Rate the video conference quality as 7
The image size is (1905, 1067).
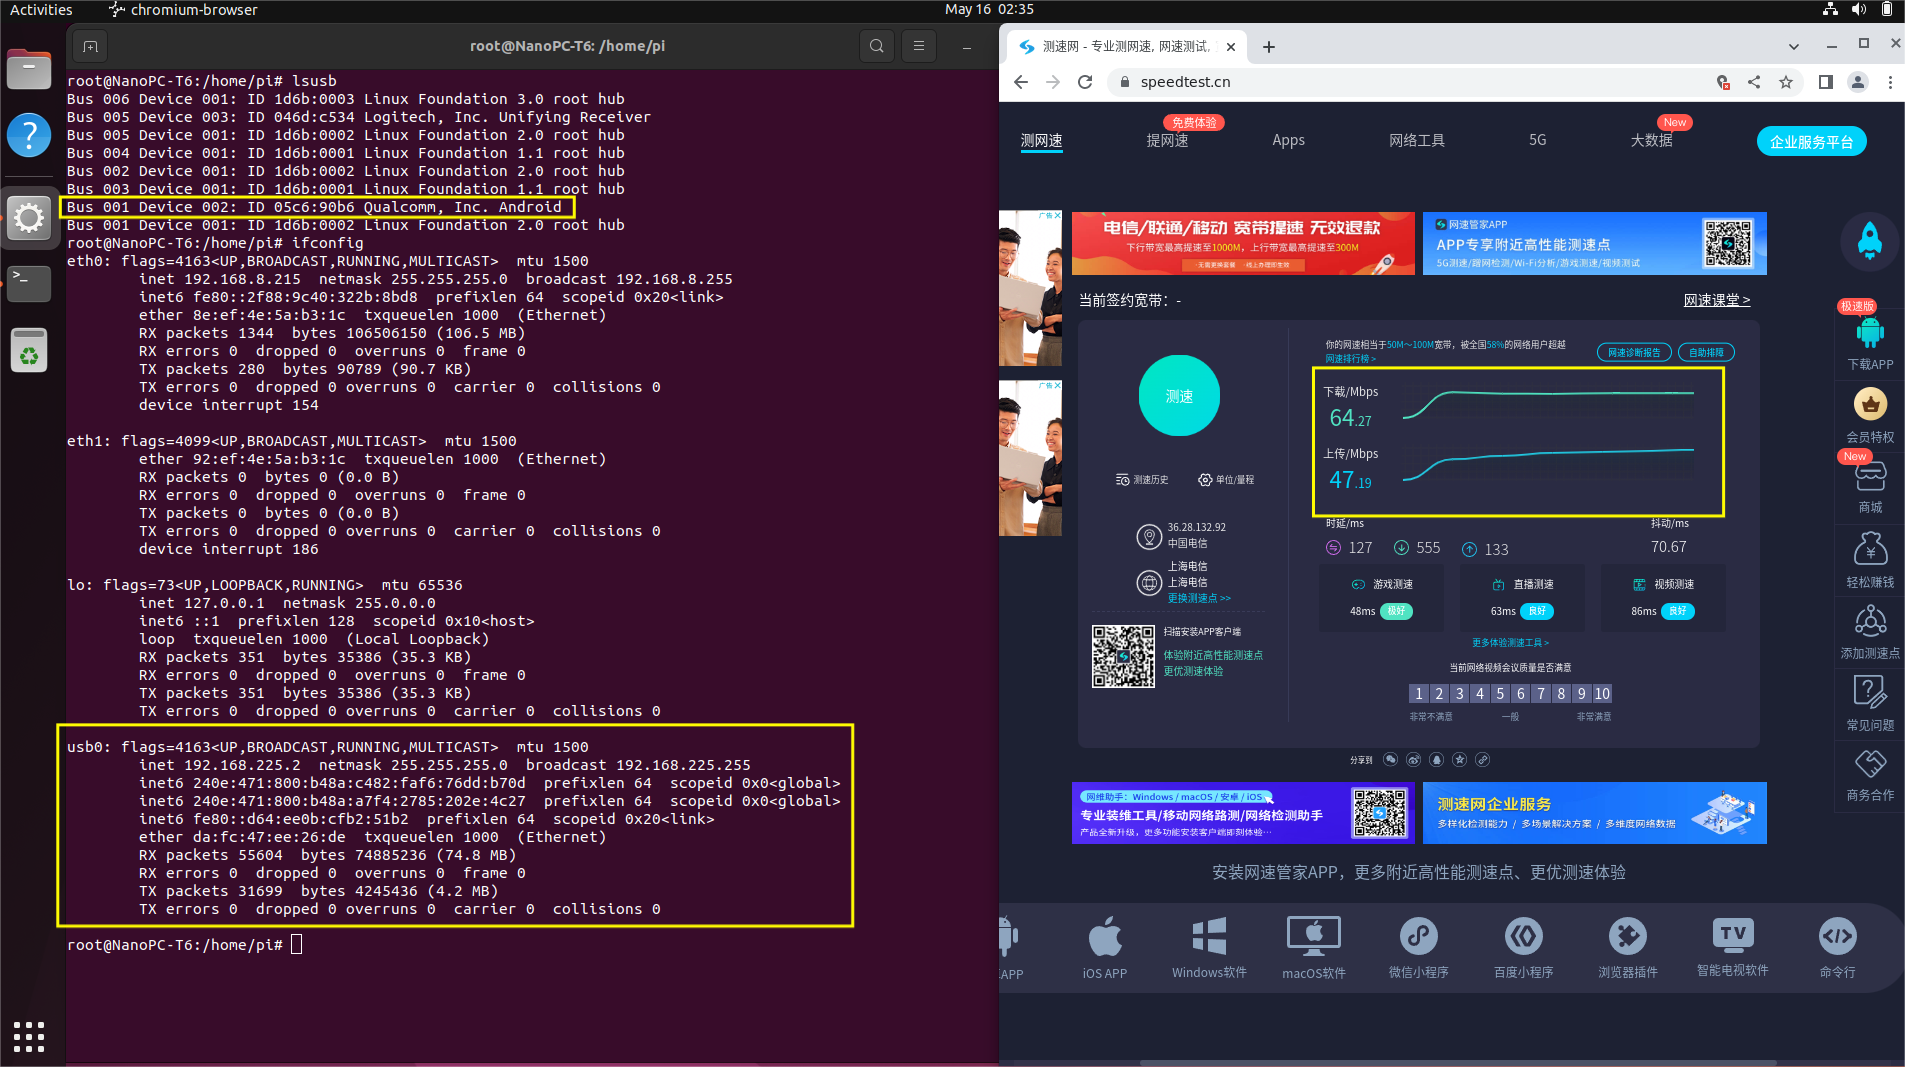[x=1541, y=694]
